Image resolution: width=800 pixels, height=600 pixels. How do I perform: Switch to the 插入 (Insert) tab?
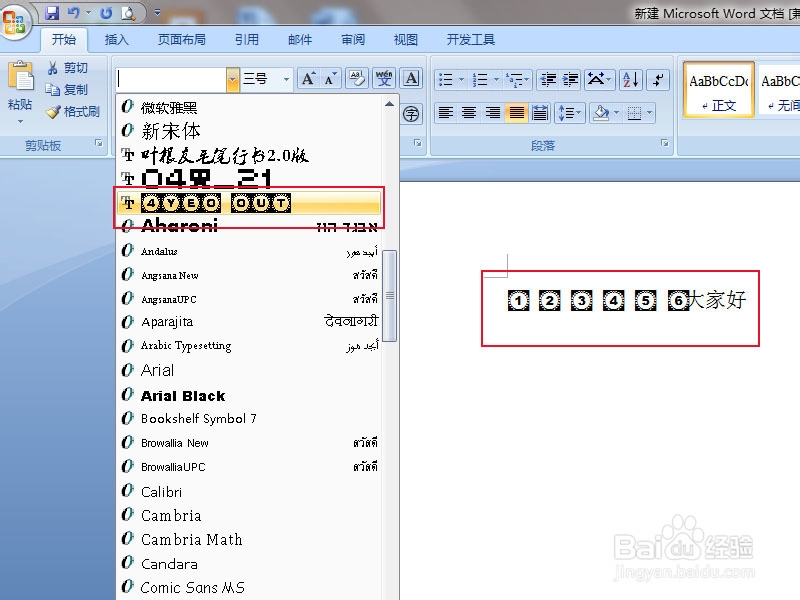116,40
